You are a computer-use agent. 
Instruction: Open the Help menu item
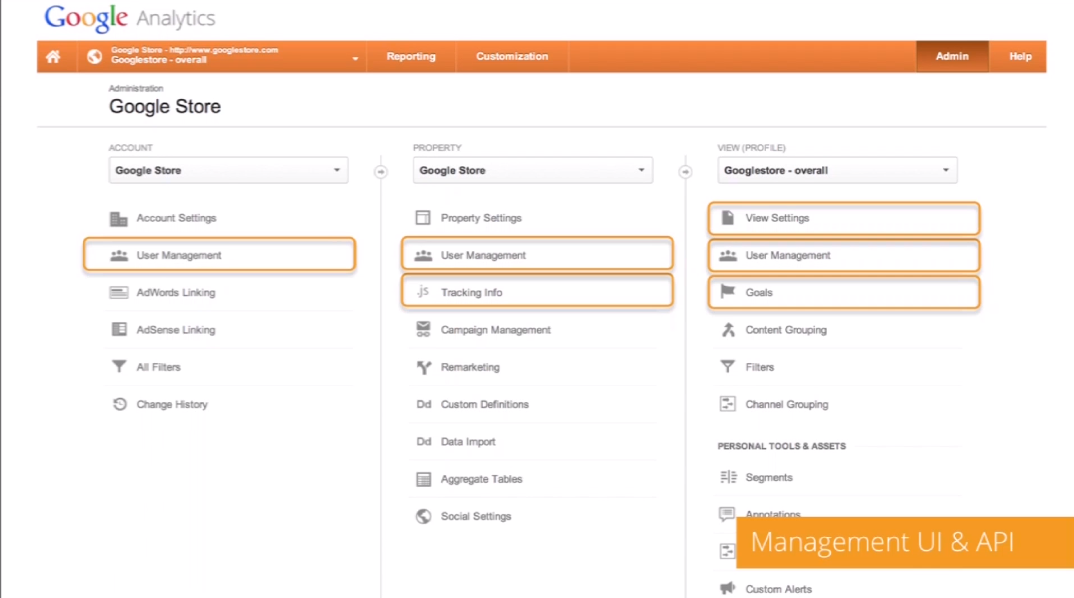pos(1020,57)
